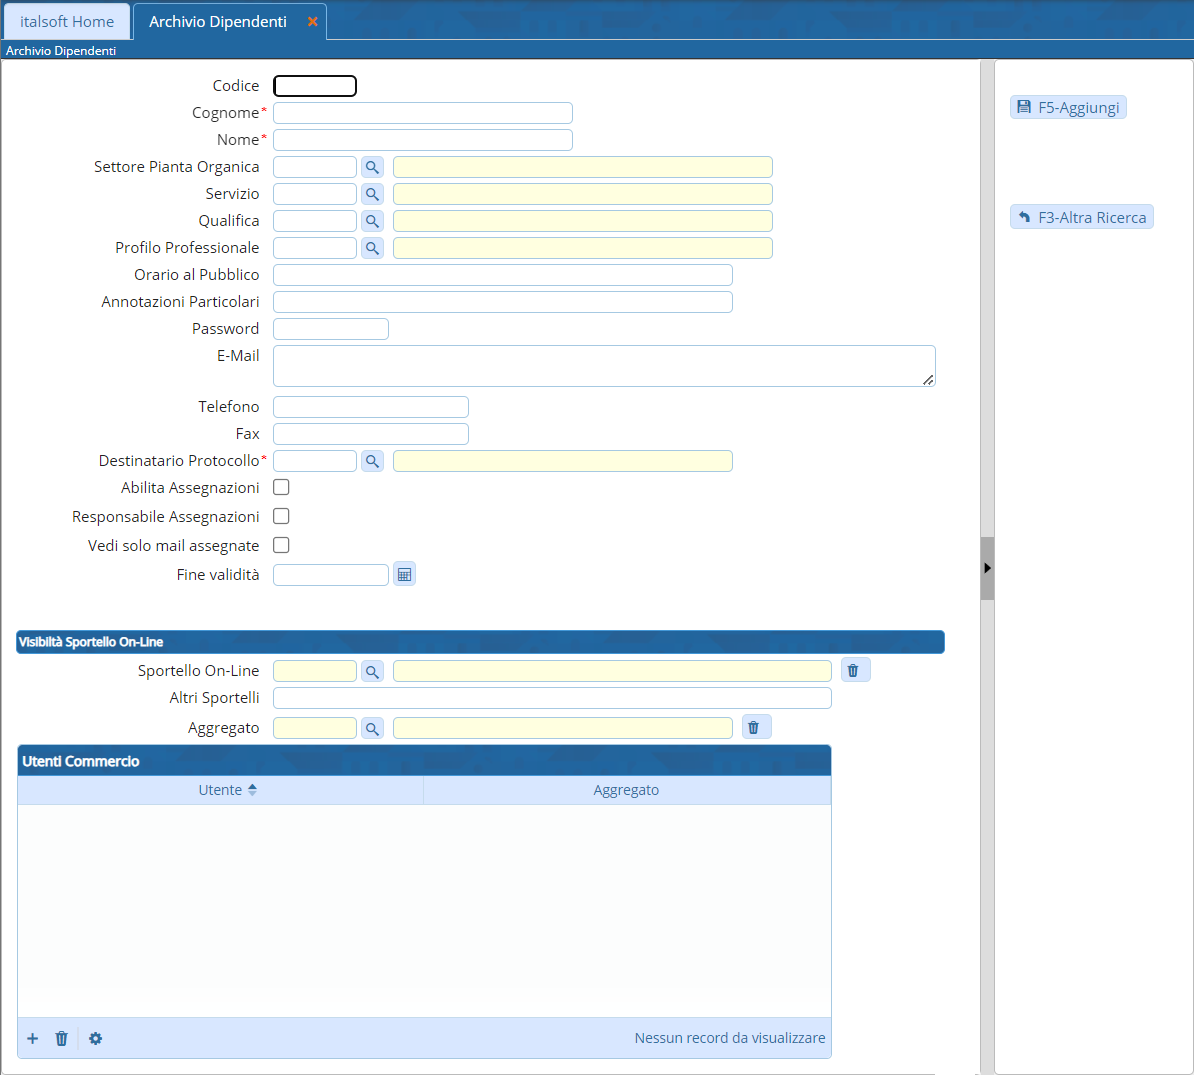1194x1075 pixels.
Task: Click the Servizio search magnifier icon
Action: pyautogui.click(x=372, y=194)
